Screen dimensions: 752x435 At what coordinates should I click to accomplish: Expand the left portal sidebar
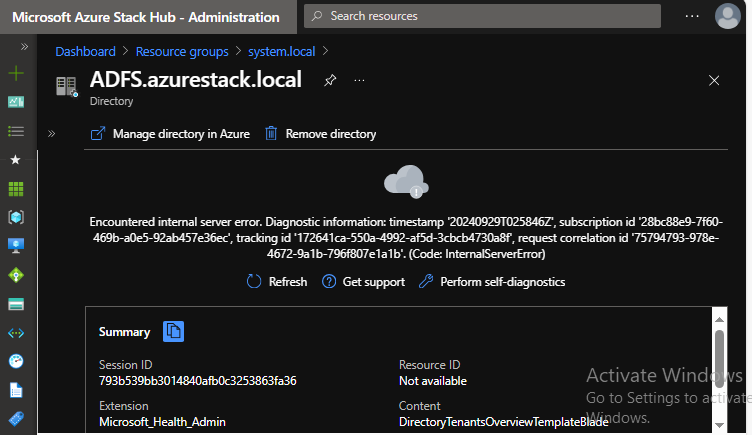point(24,47)
